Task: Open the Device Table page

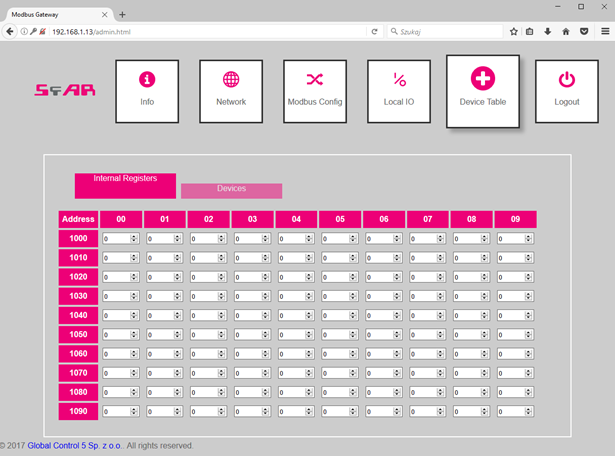Action: 482,90
